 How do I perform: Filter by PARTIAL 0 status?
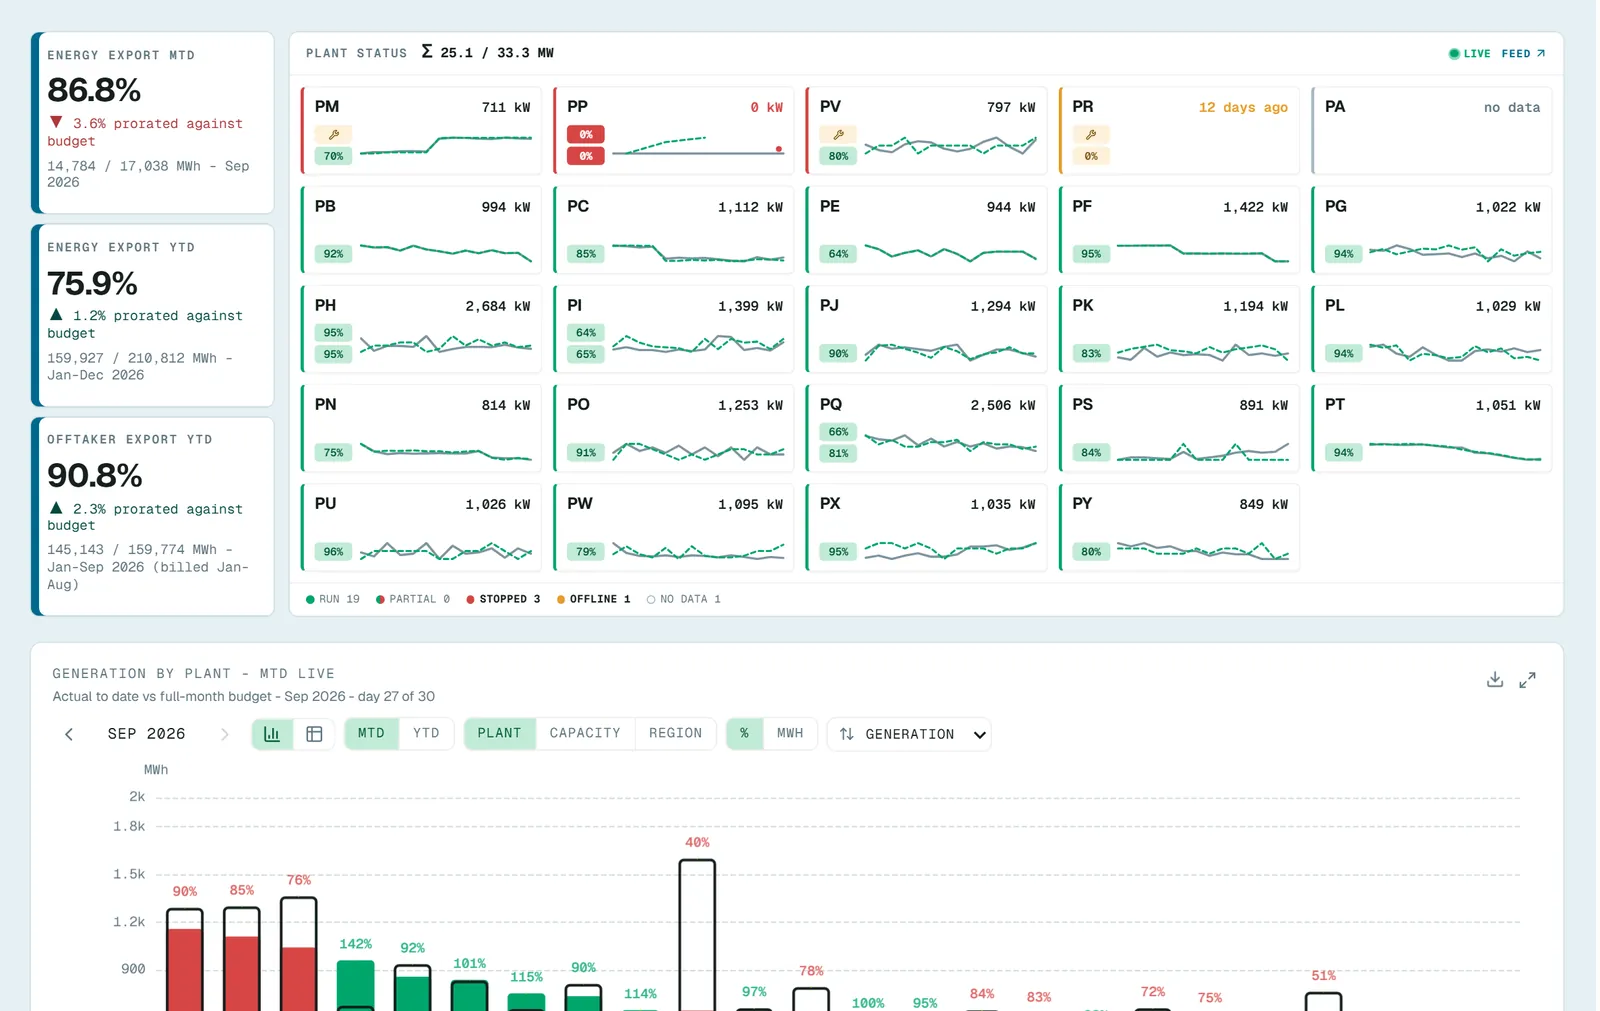(x=412, y=599)
